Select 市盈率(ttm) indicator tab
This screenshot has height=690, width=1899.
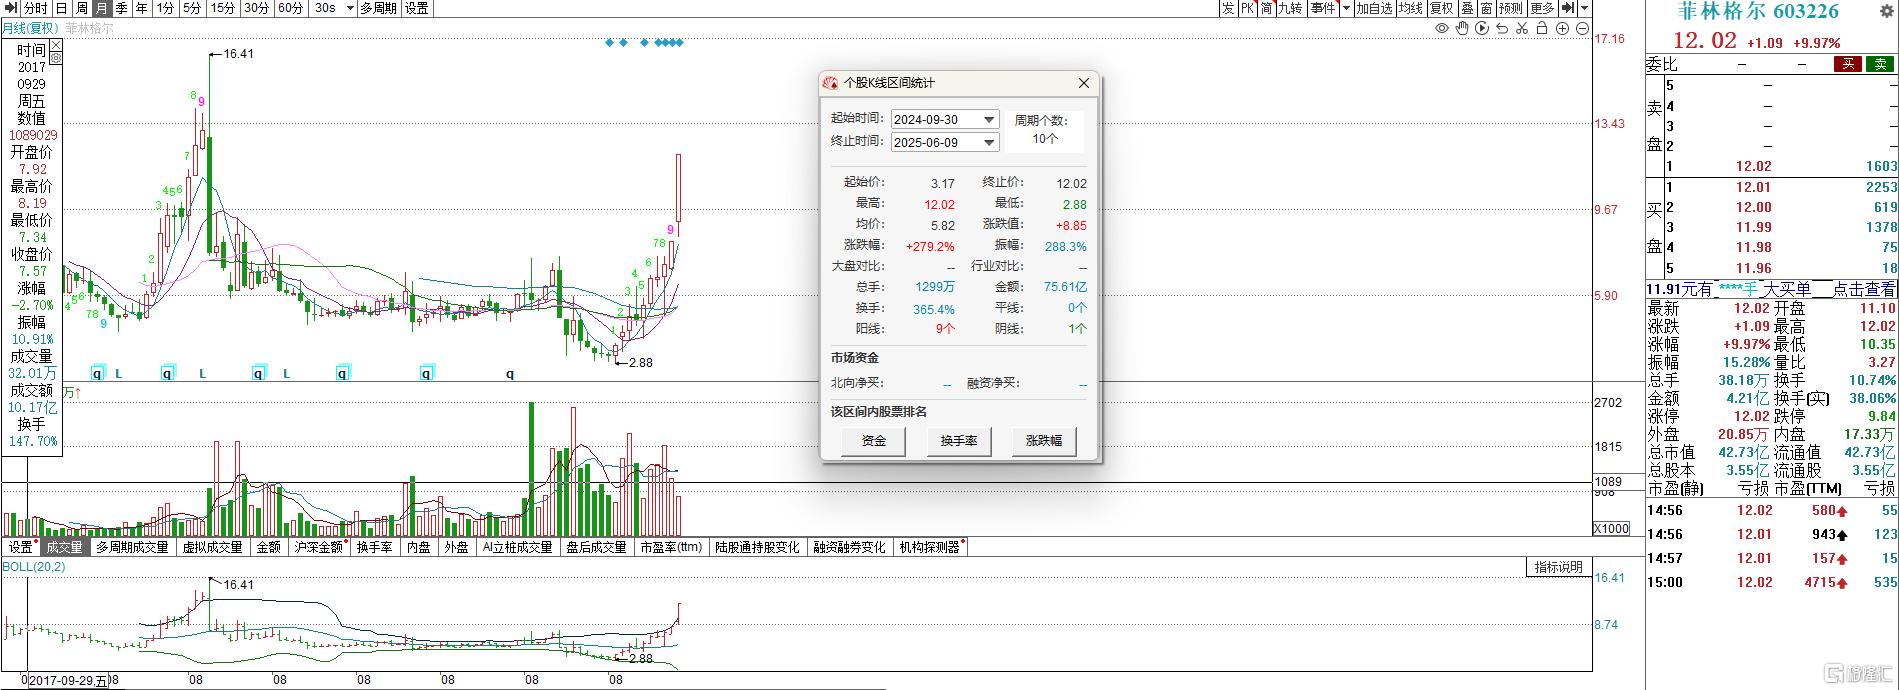click(671, 547)
